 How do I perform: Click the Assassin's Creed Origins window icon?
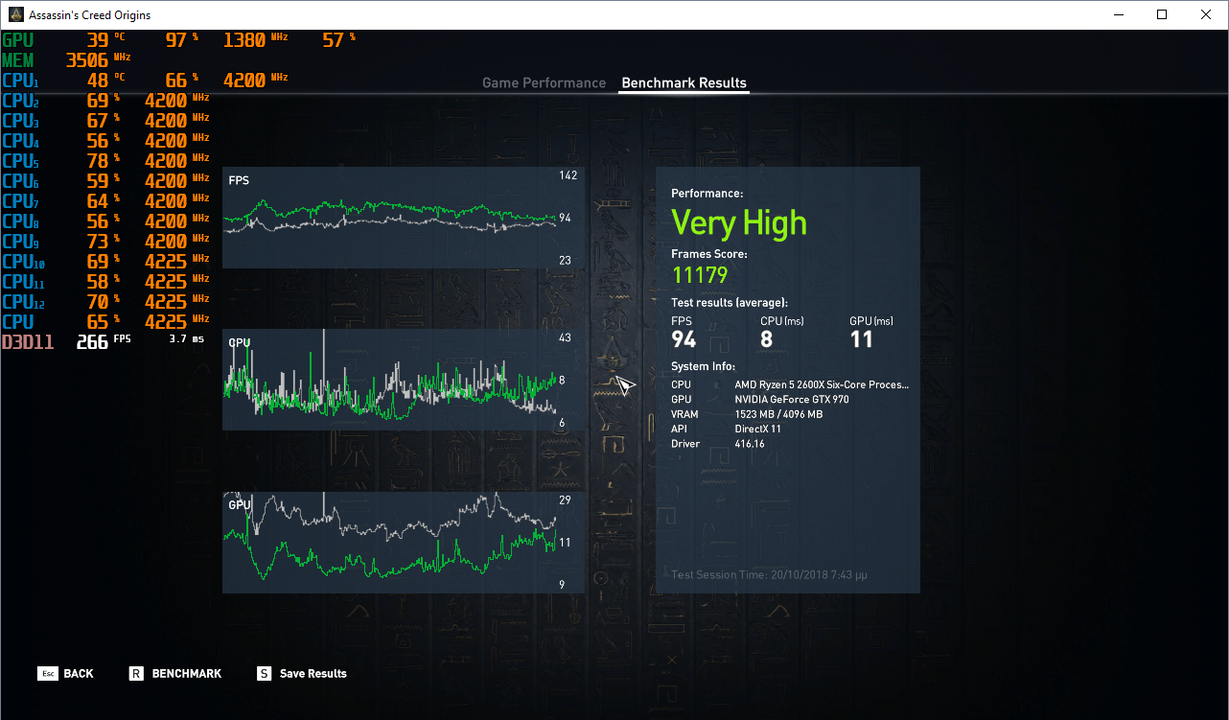pos(16,15)
